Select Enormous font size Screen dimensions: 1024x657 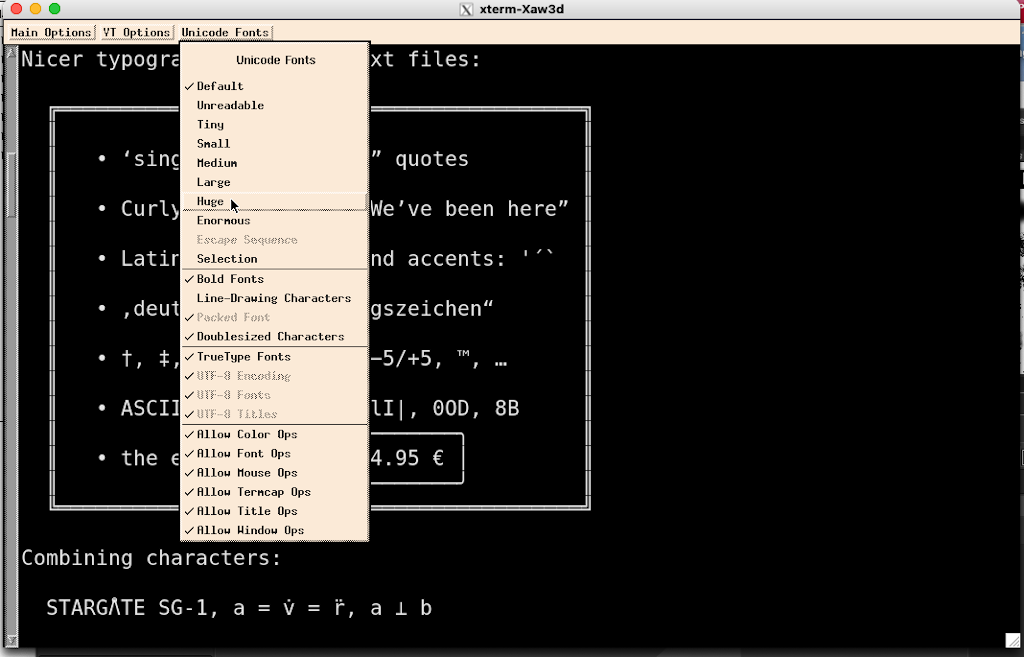223,221
